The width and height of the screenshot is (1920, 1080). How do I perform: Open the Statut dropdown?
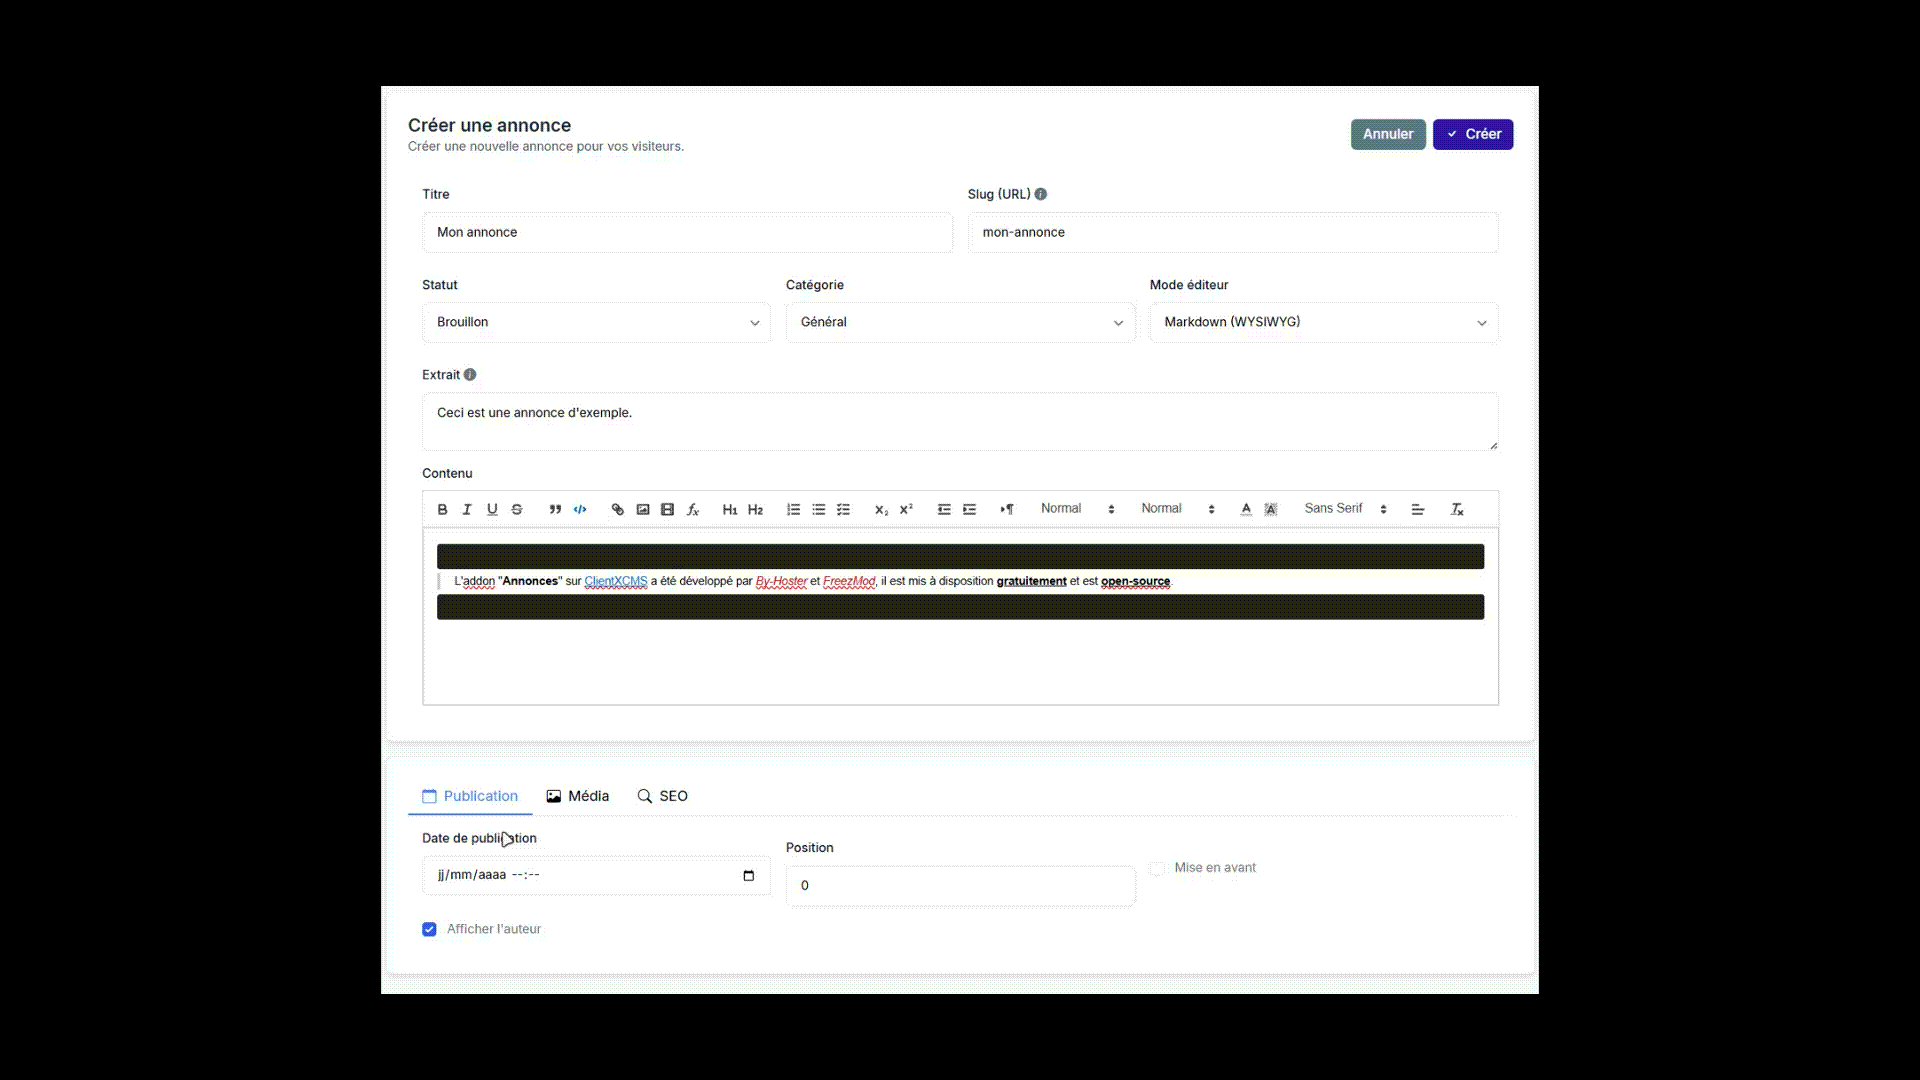[x=596, y=322]
